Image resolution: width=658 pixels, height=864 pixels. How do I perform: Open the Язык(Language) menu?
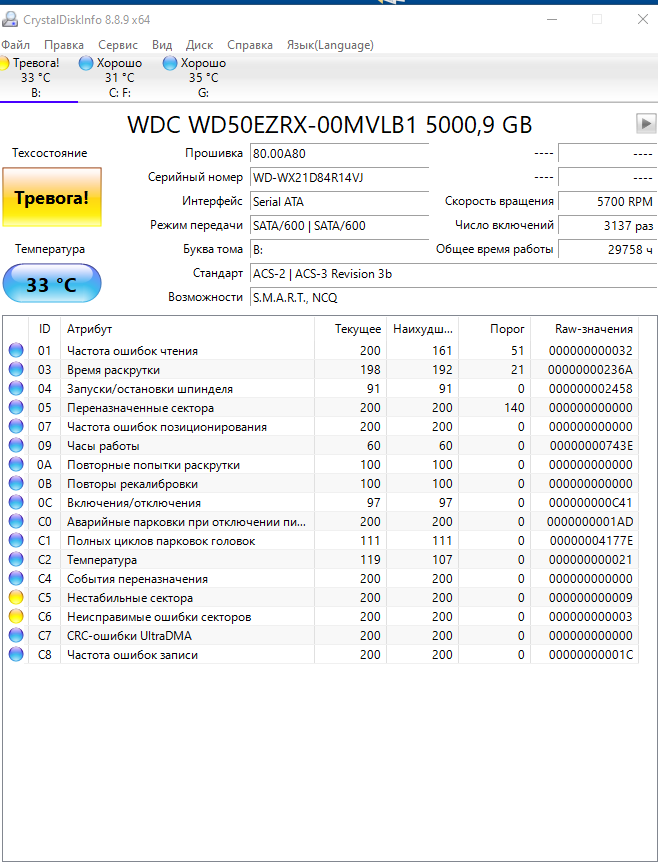330,45
